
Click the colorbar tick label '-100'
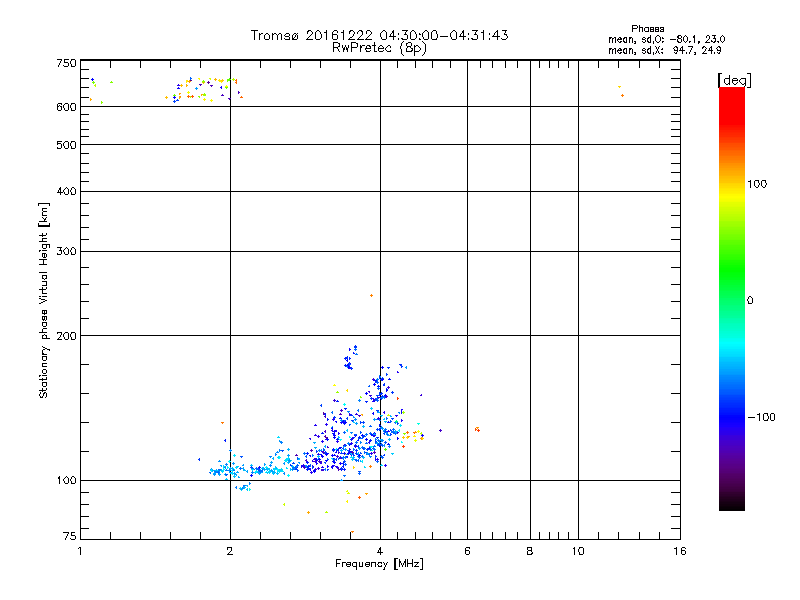click(761, 417)
